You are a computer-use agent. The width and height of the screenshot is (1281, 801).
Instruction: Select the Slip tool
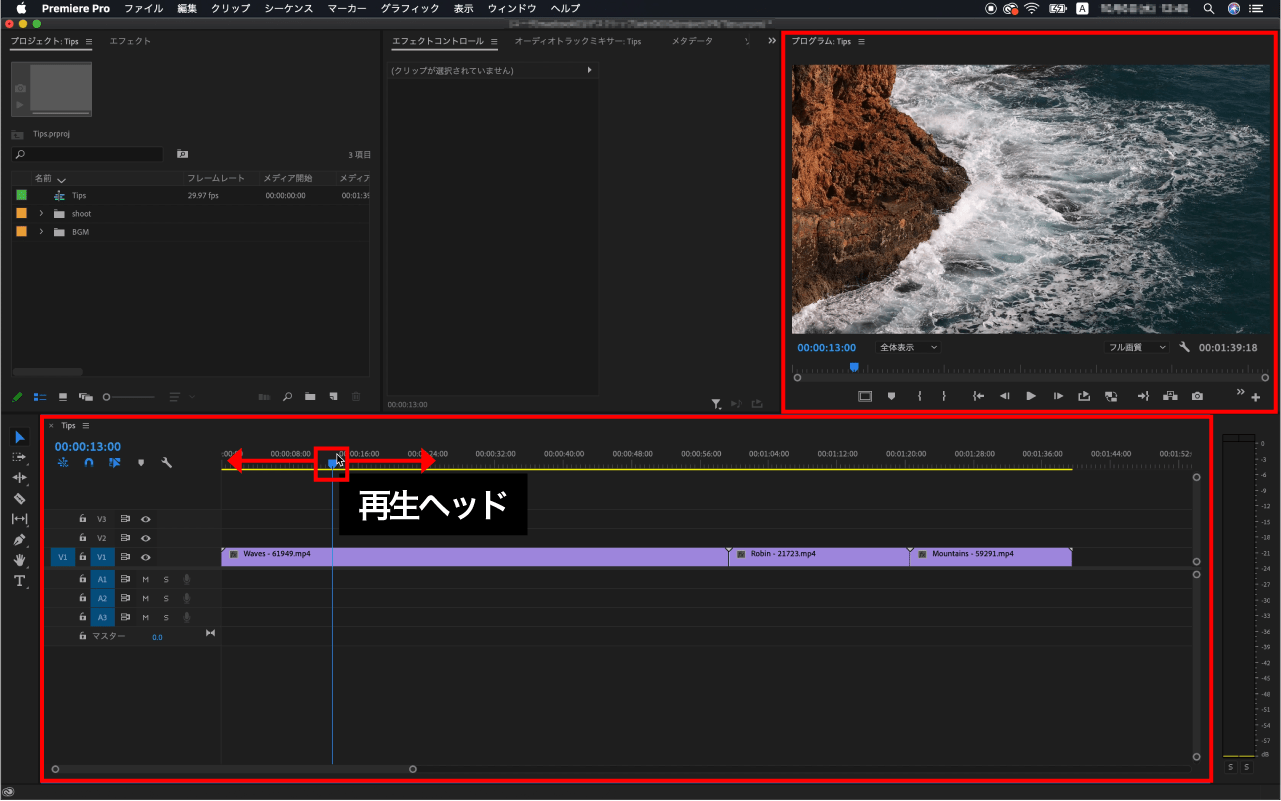click(x=20, y=519)
